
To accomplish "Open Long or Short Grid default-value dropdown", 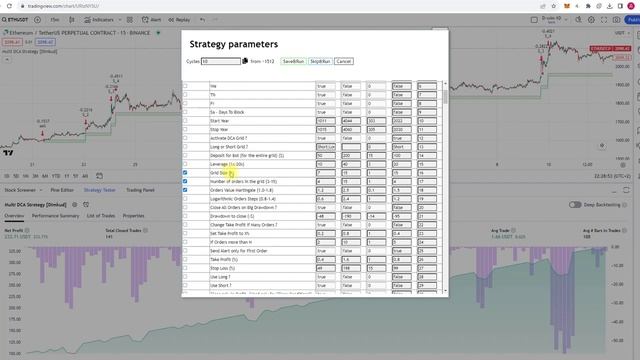I will pyautogui.click(x=402, y=147).
